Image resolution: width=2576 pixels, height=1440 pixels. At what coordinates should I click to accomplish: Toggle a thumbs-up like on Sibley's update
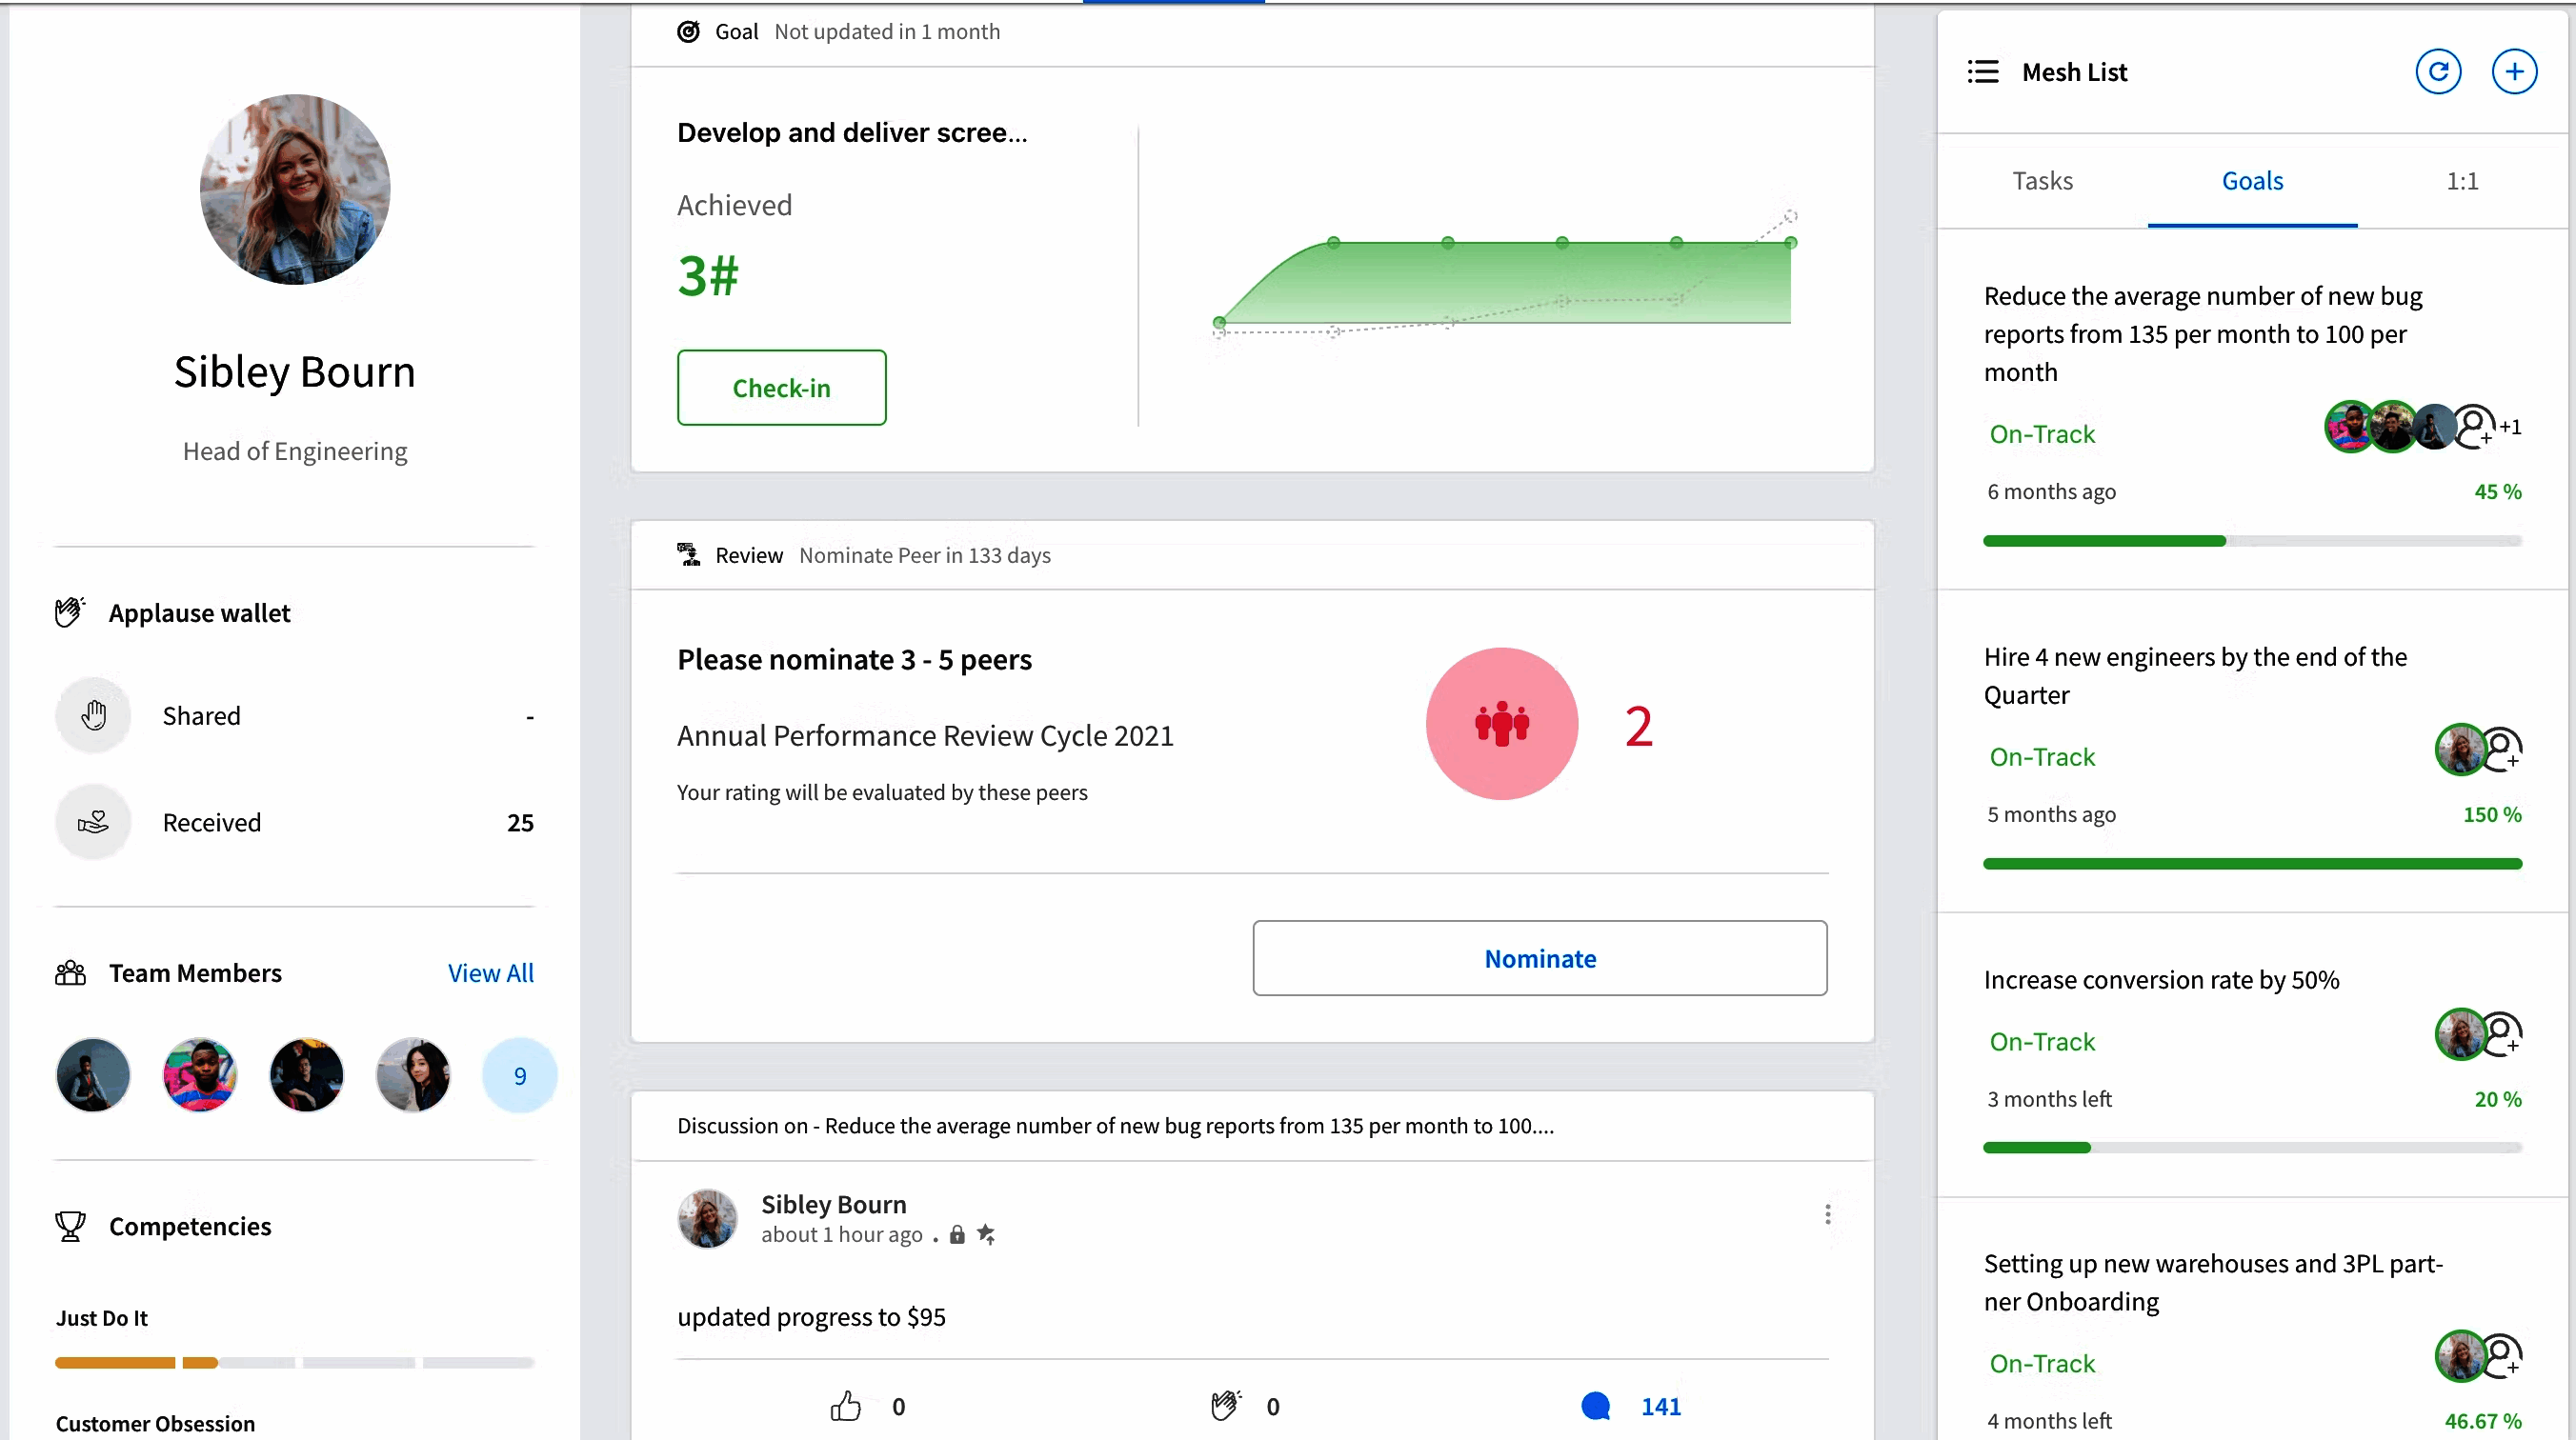pos(848,1405)
